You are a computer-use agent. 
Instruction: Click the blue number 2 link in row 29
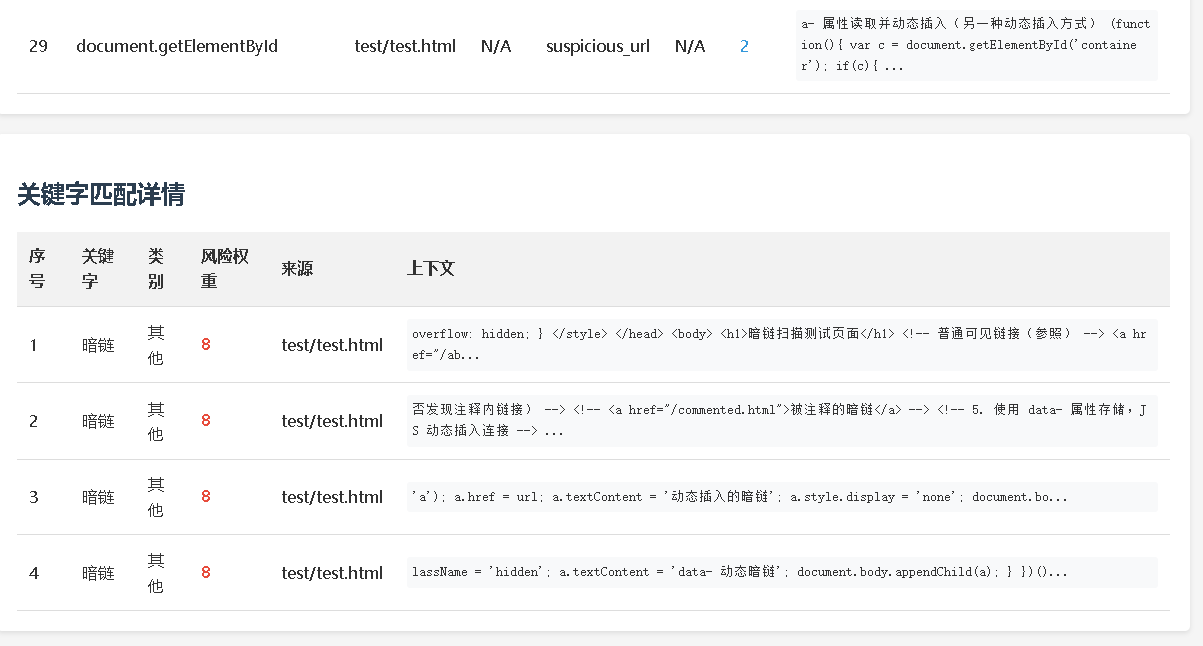744,46
